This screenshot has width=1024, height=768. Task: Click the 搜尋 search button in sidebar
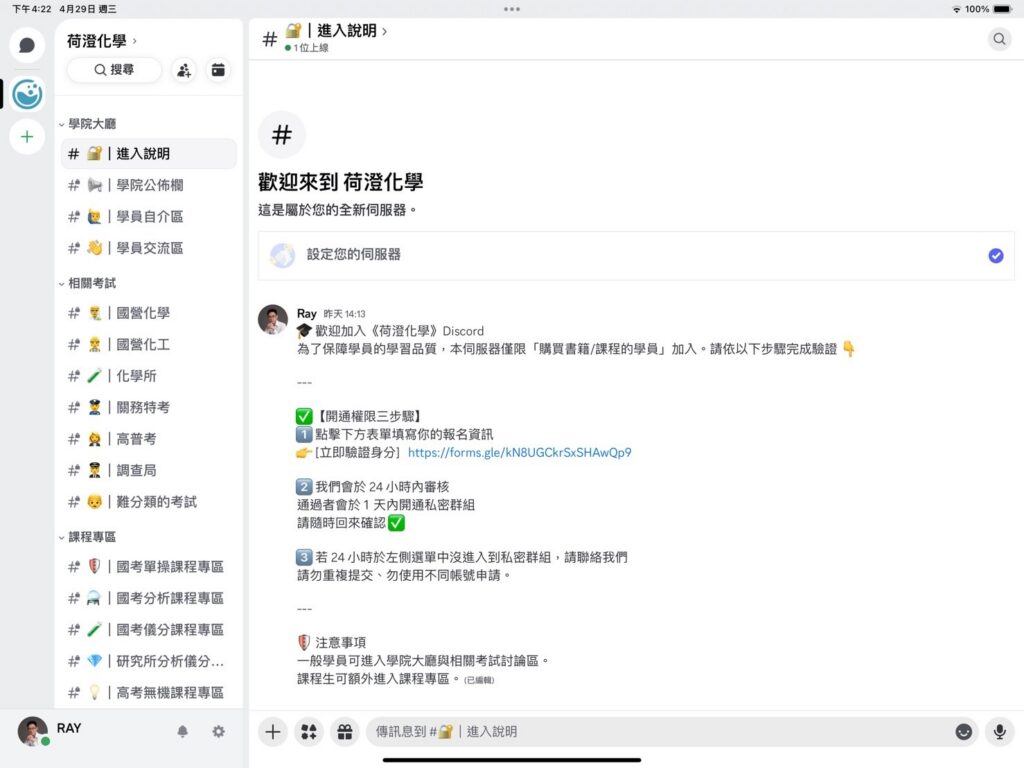point(114,70)
